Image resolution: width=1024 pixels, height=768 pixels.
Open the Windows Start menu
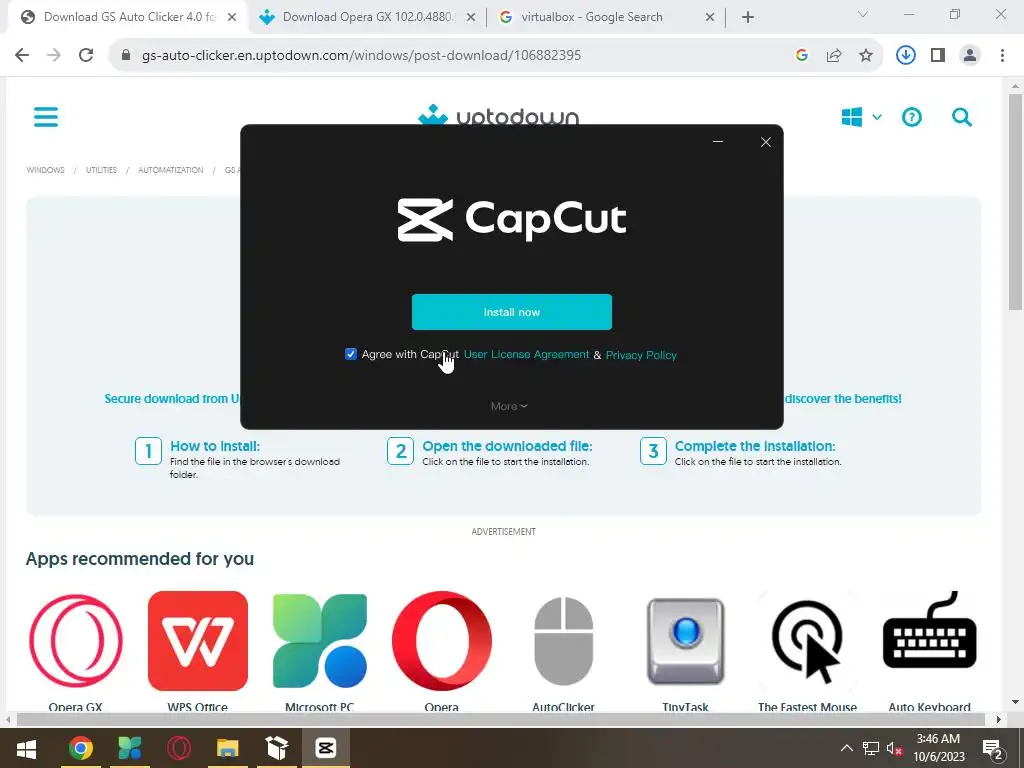click(25, 748)
